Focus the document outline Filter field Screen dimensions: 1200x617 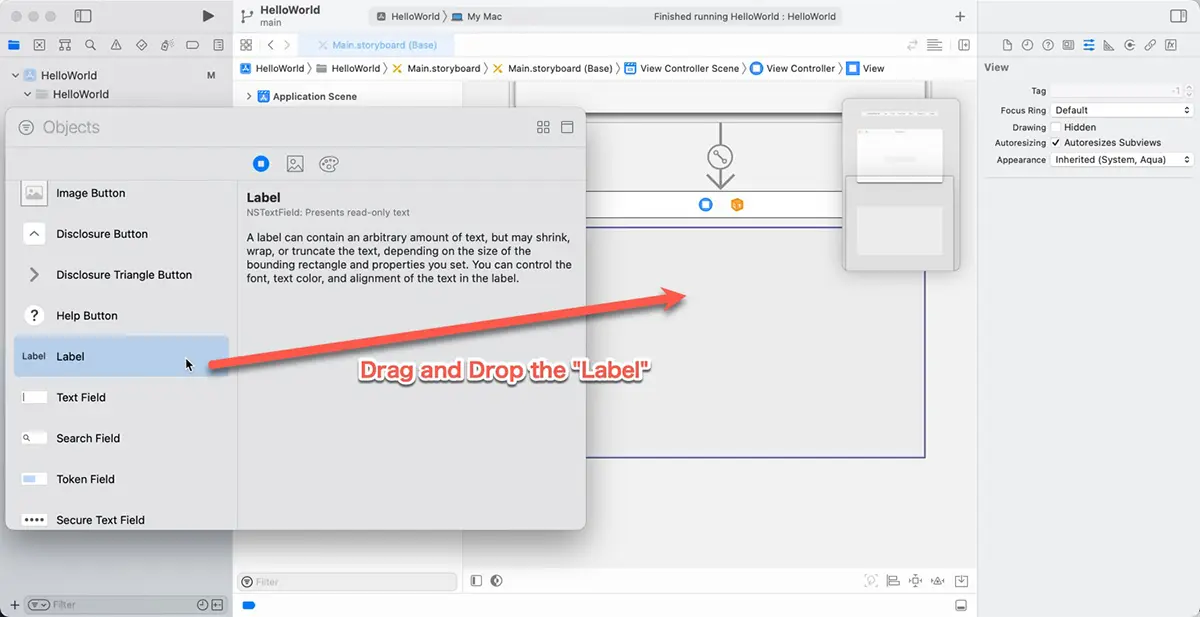pos(347,581)
